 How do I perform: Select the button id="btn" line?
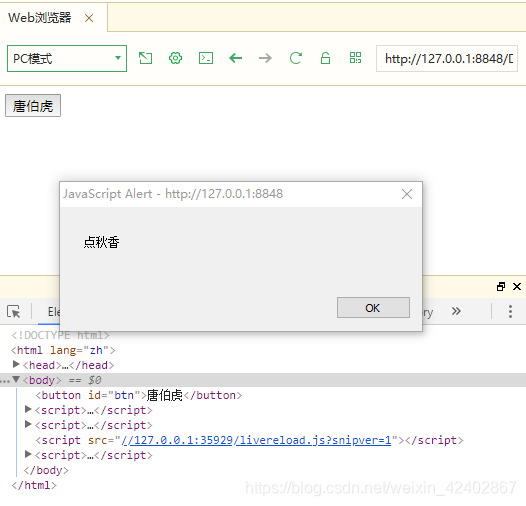(139, 395)
